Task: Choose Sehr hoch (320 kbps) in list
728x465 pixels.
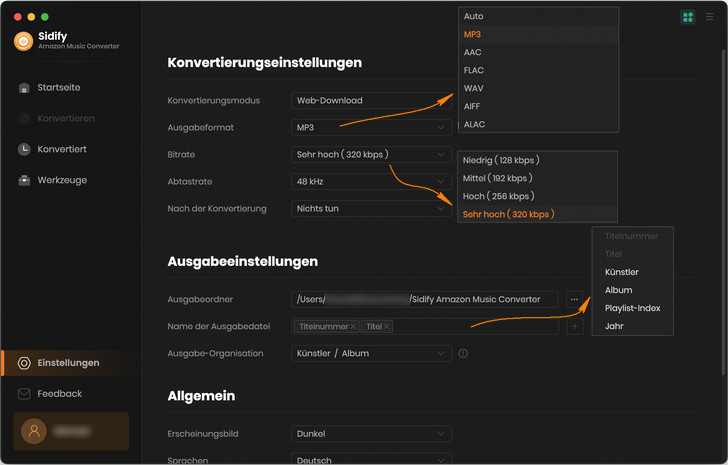Action: pos(537,214)
